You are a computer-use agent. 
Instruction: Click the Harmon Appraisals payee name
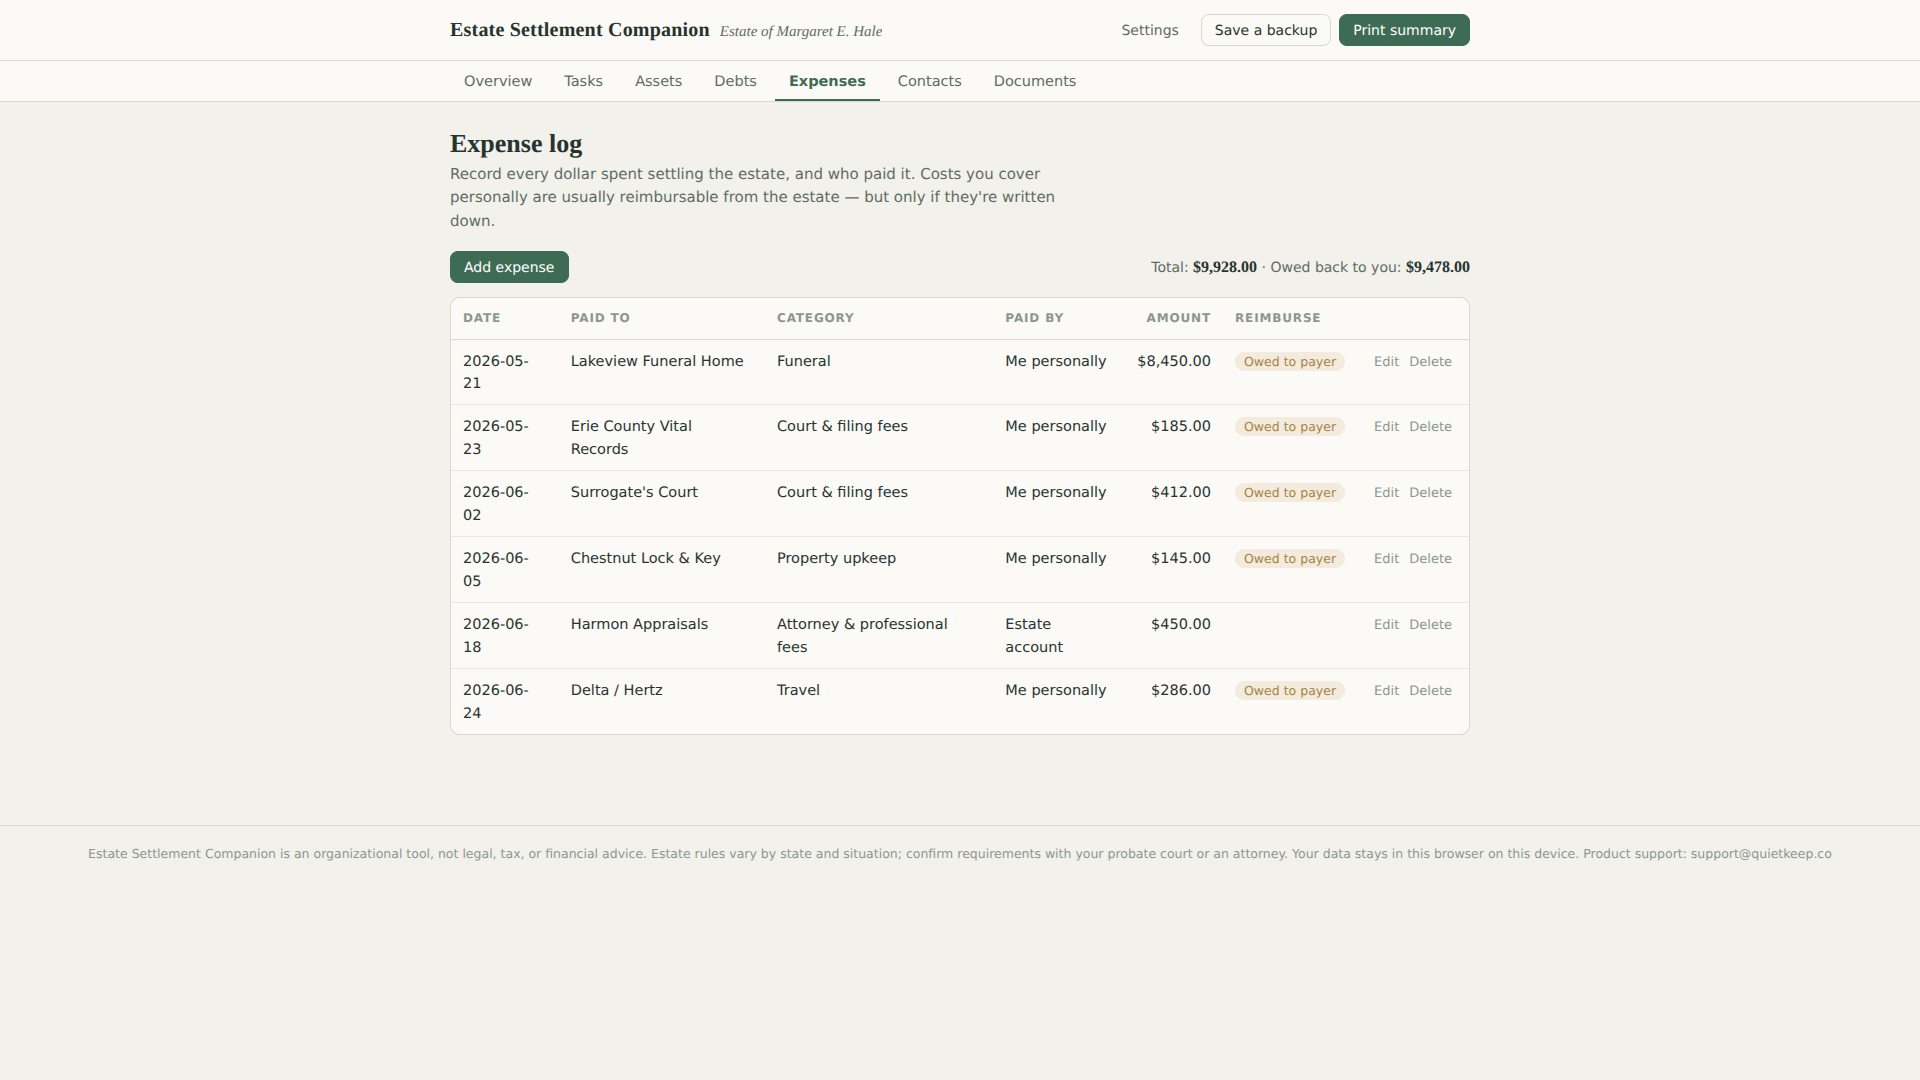point(639,624)
